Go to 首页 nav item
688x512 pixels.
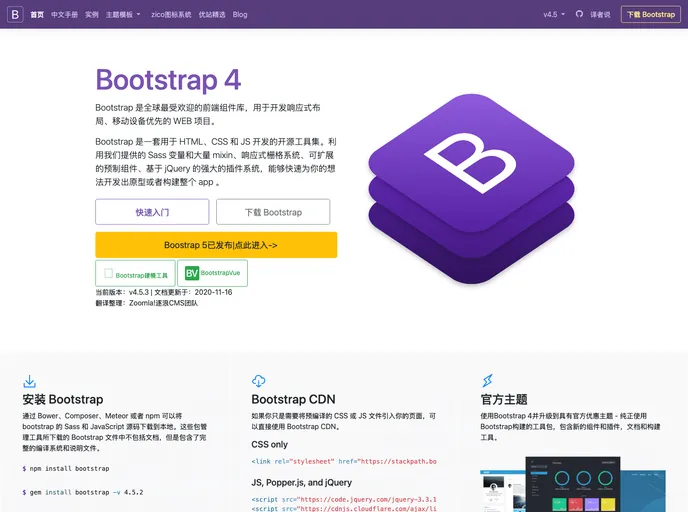(37, 14)
